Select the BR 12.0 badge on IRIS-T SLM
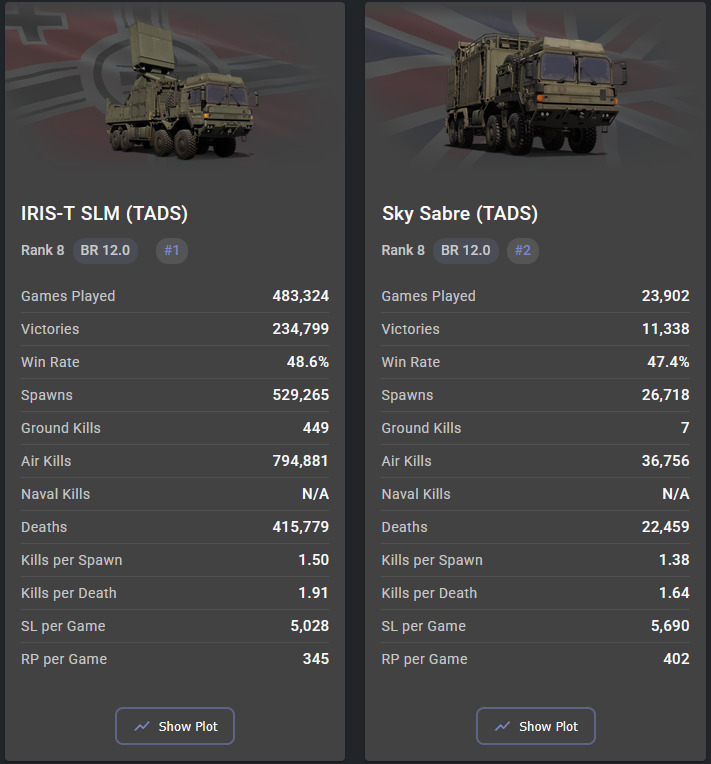Screen dimensions: 711x764 click(105, 250)
